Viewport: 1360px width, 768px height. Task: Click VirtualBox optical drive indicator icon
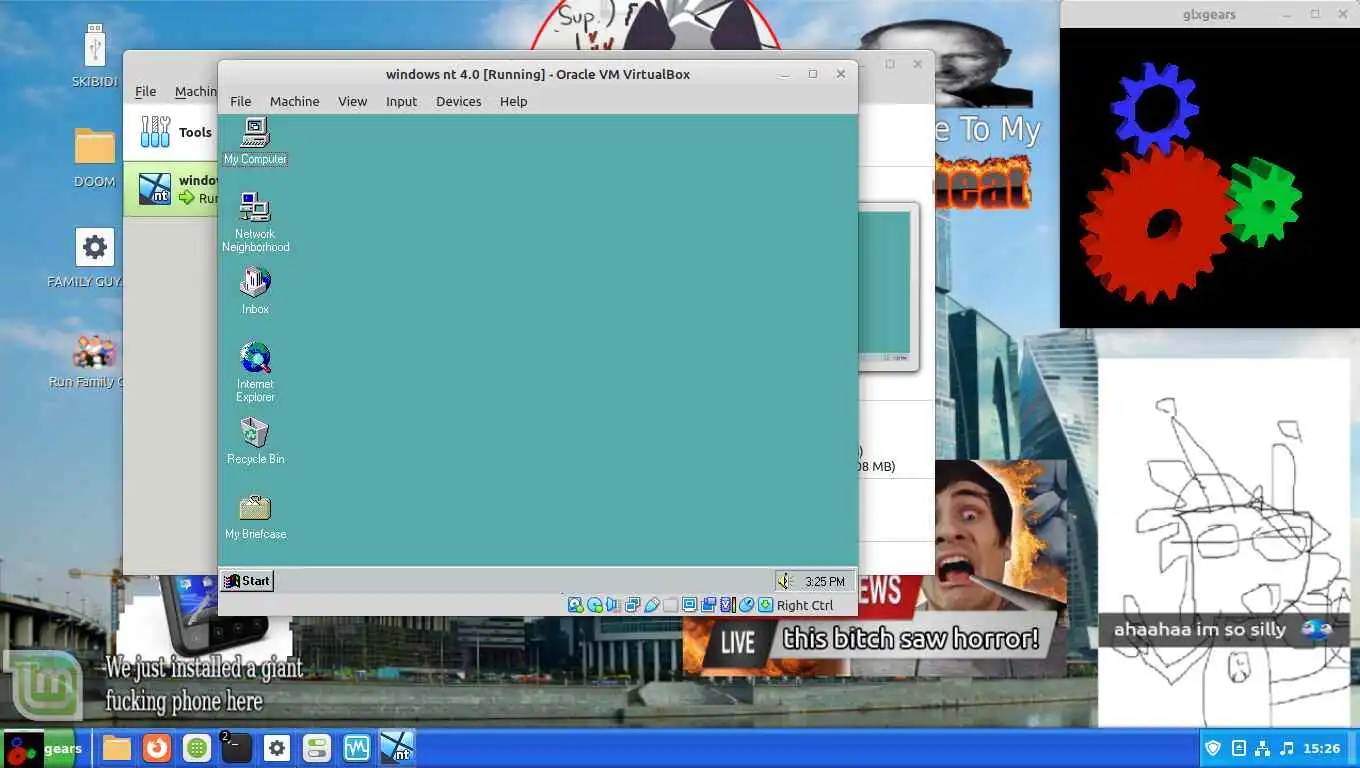click(595, 605)
